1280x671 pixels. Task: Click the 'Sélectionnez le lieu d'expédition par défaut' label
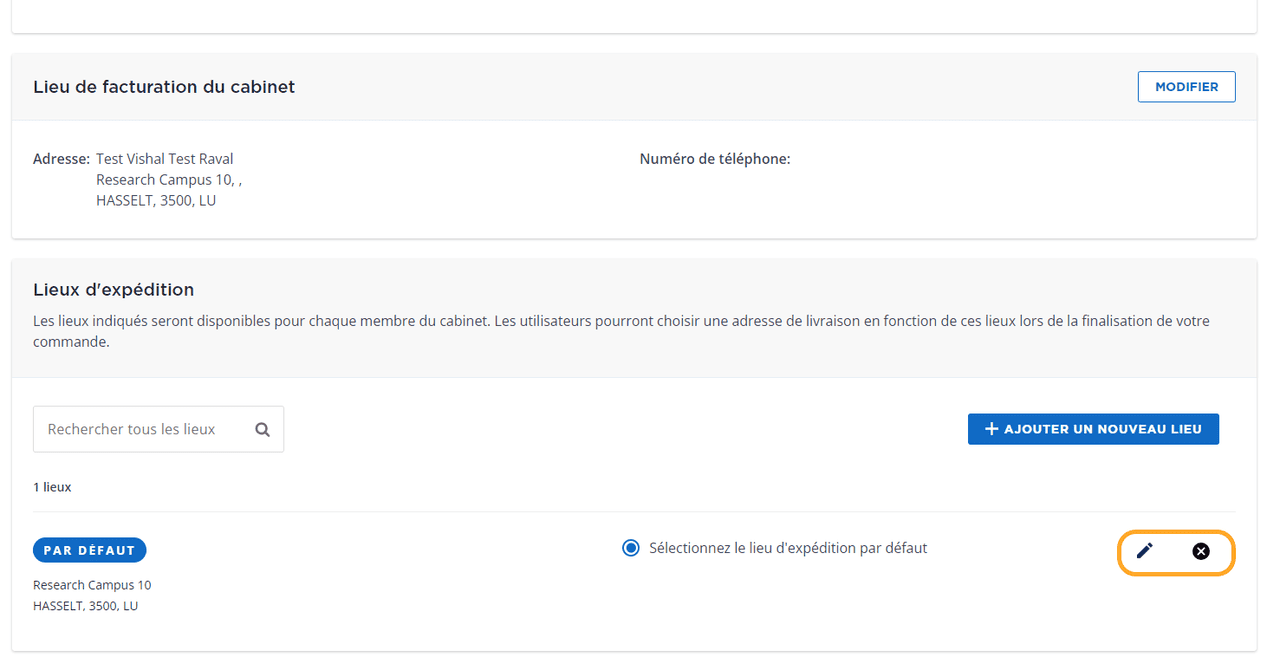pos(788,548)
